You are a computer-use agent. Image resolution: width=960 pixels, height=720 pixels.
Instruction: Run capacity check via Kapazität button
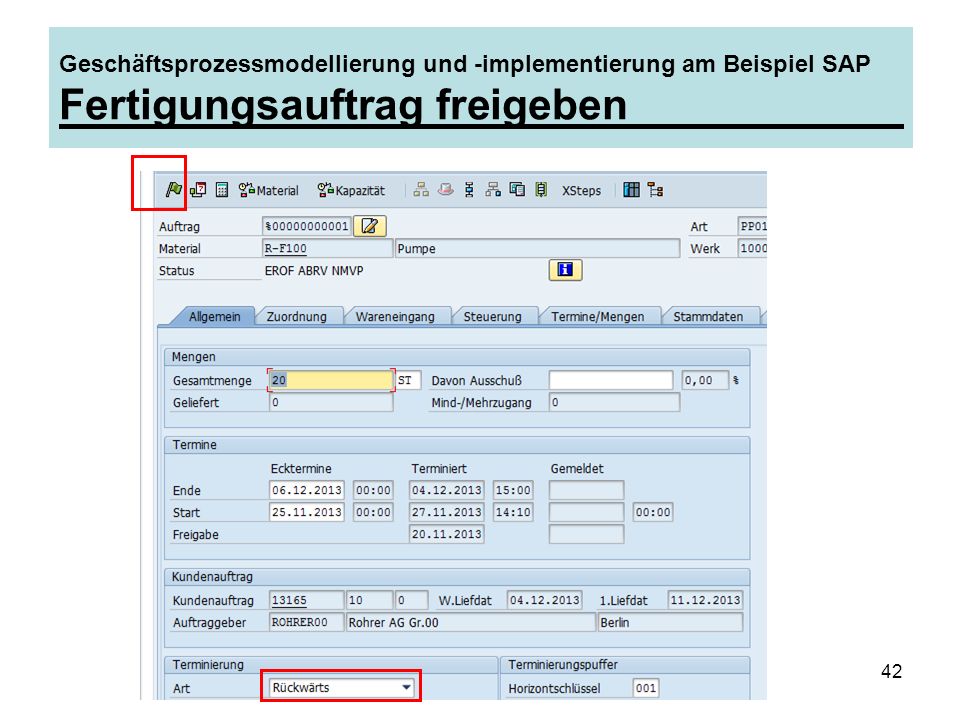click(351, 190)
